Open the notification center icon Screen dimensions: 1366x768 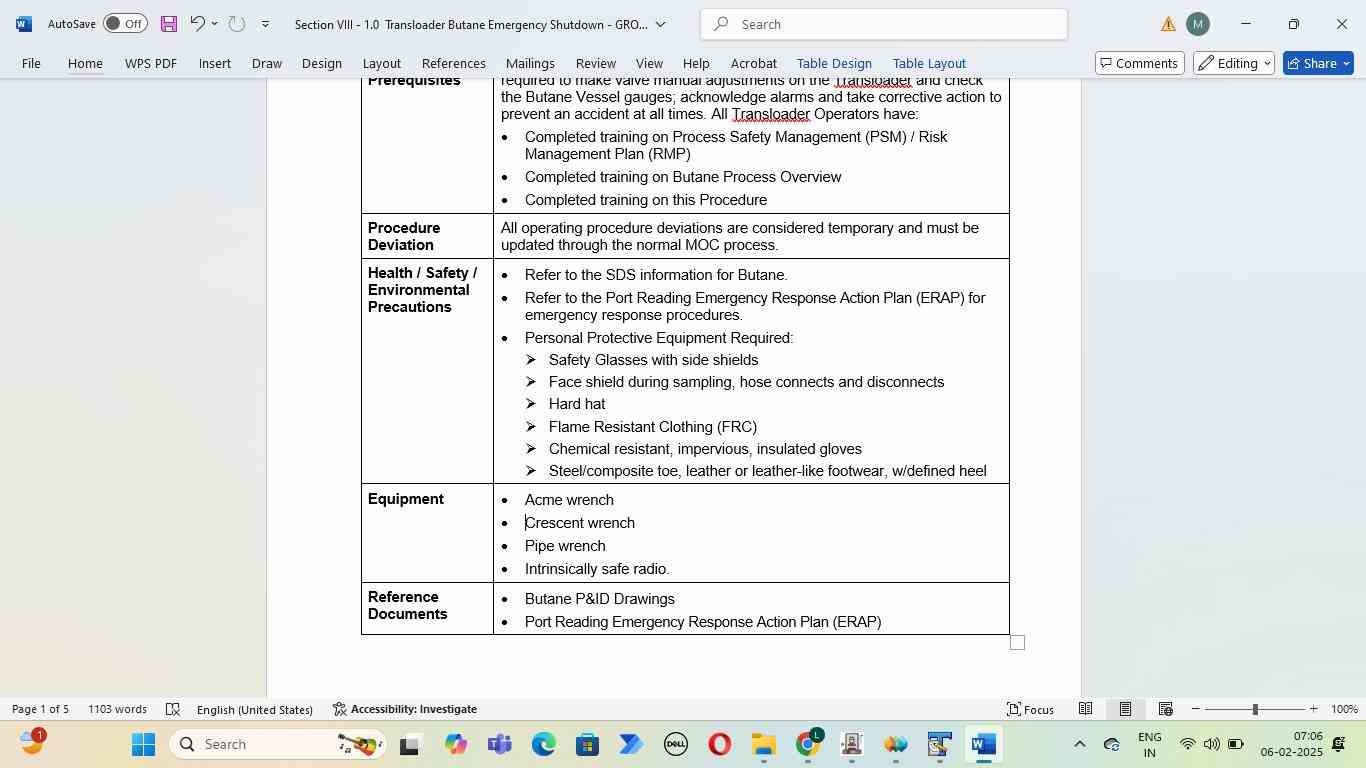pyautogui.click(x=1339, y=744)
